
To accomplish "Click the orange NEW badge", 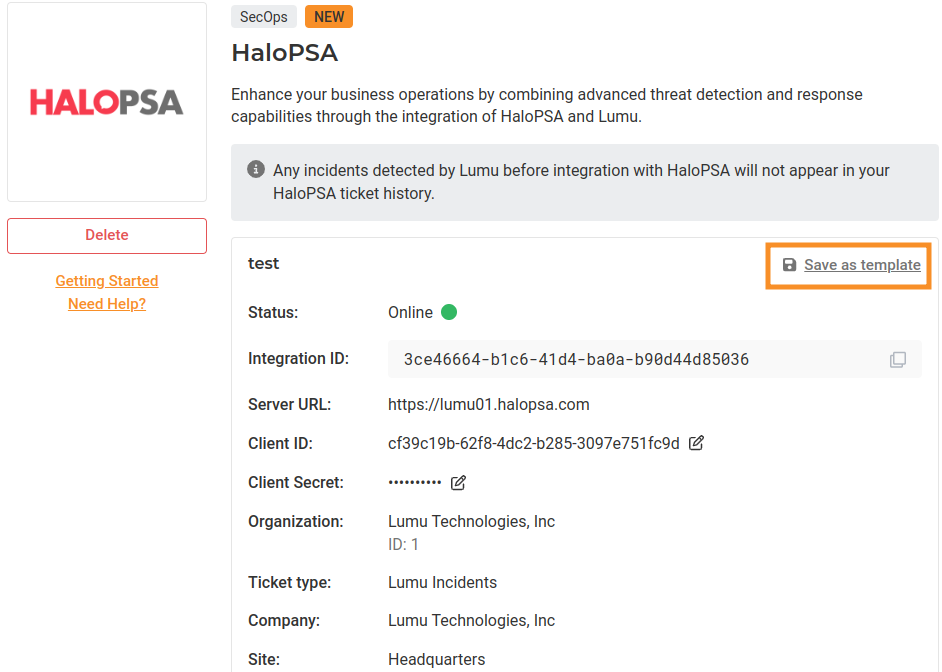I will point(329,17).
